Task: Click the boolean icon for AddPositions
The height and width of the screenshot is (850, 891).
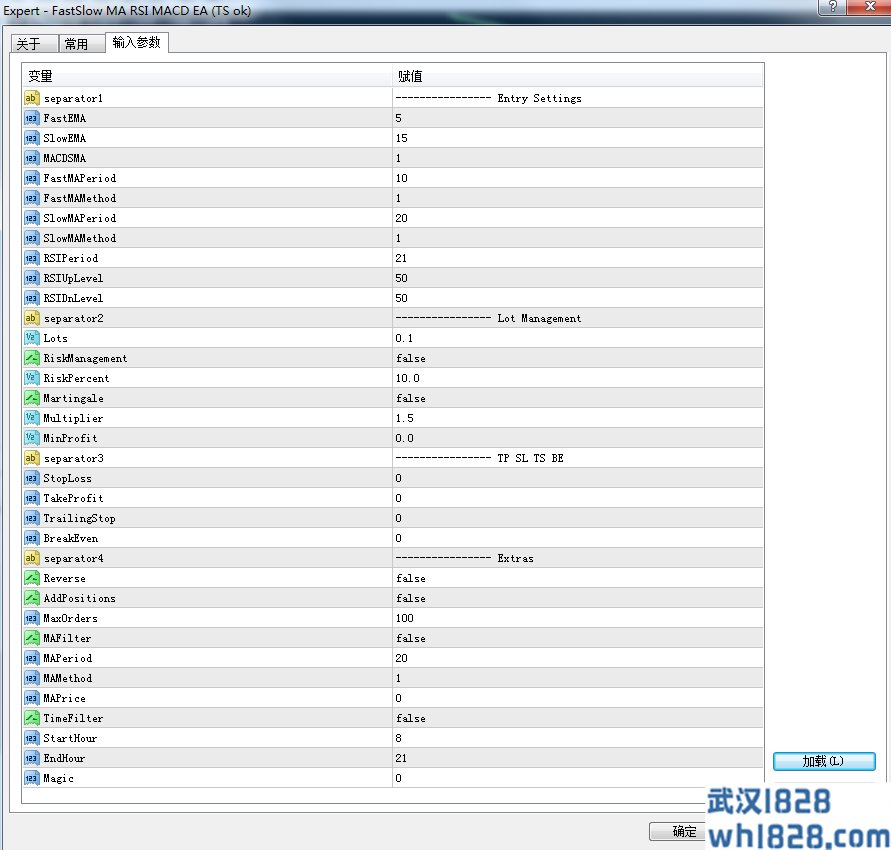Action: (31, 598)
